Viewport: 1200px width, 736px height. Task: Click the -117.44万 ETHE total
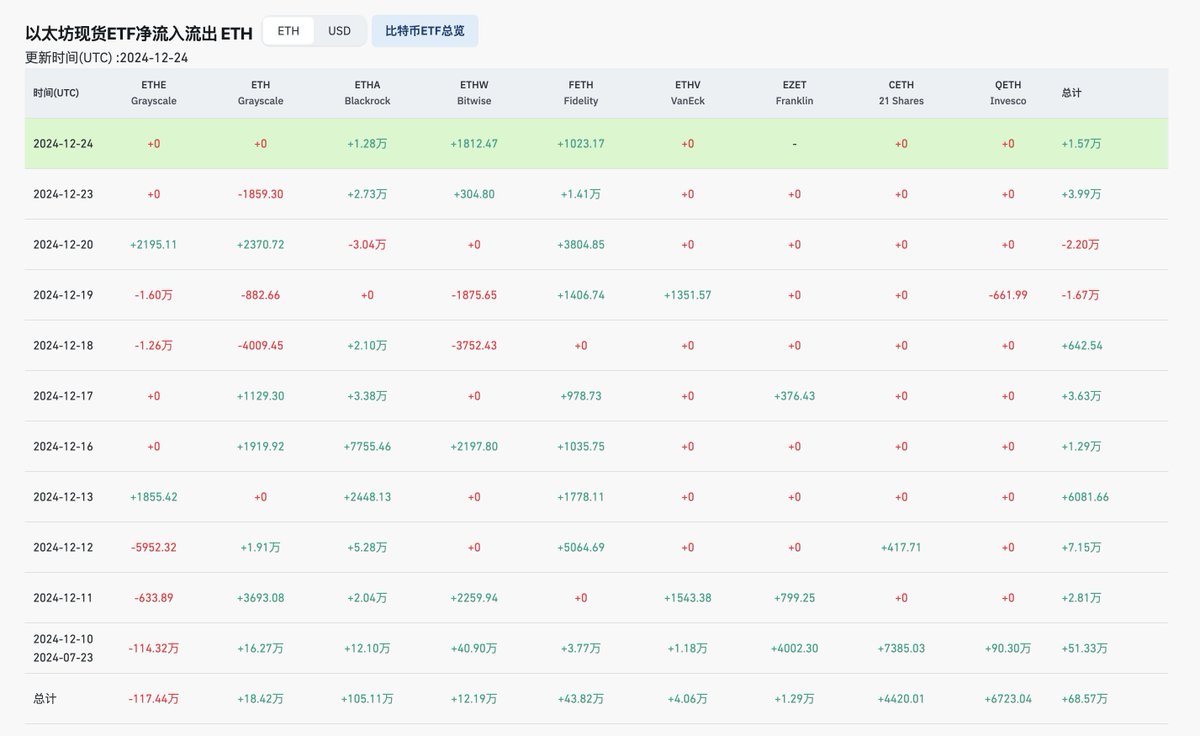(x=154, y=699)
